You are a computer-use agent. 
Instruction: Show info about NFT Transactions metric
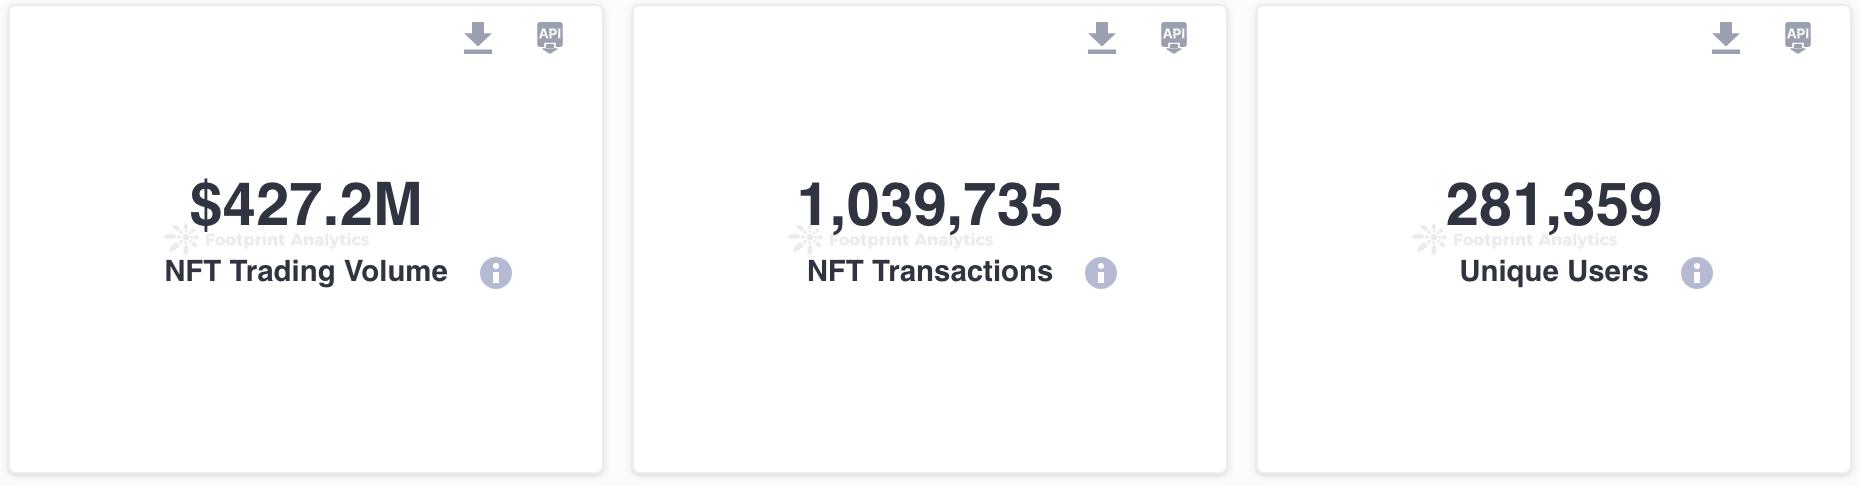(x=1101, y=273)
